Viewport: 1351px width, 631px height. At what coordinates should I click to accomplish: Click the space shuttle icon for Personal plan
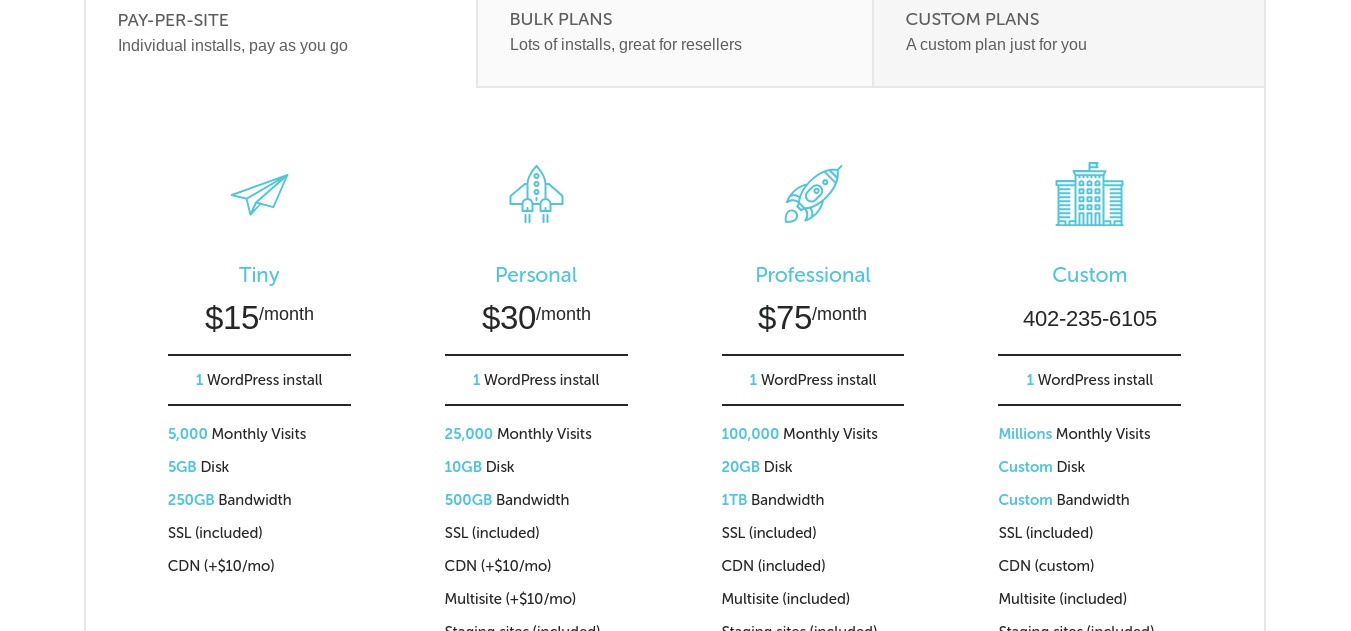(536, 194)
